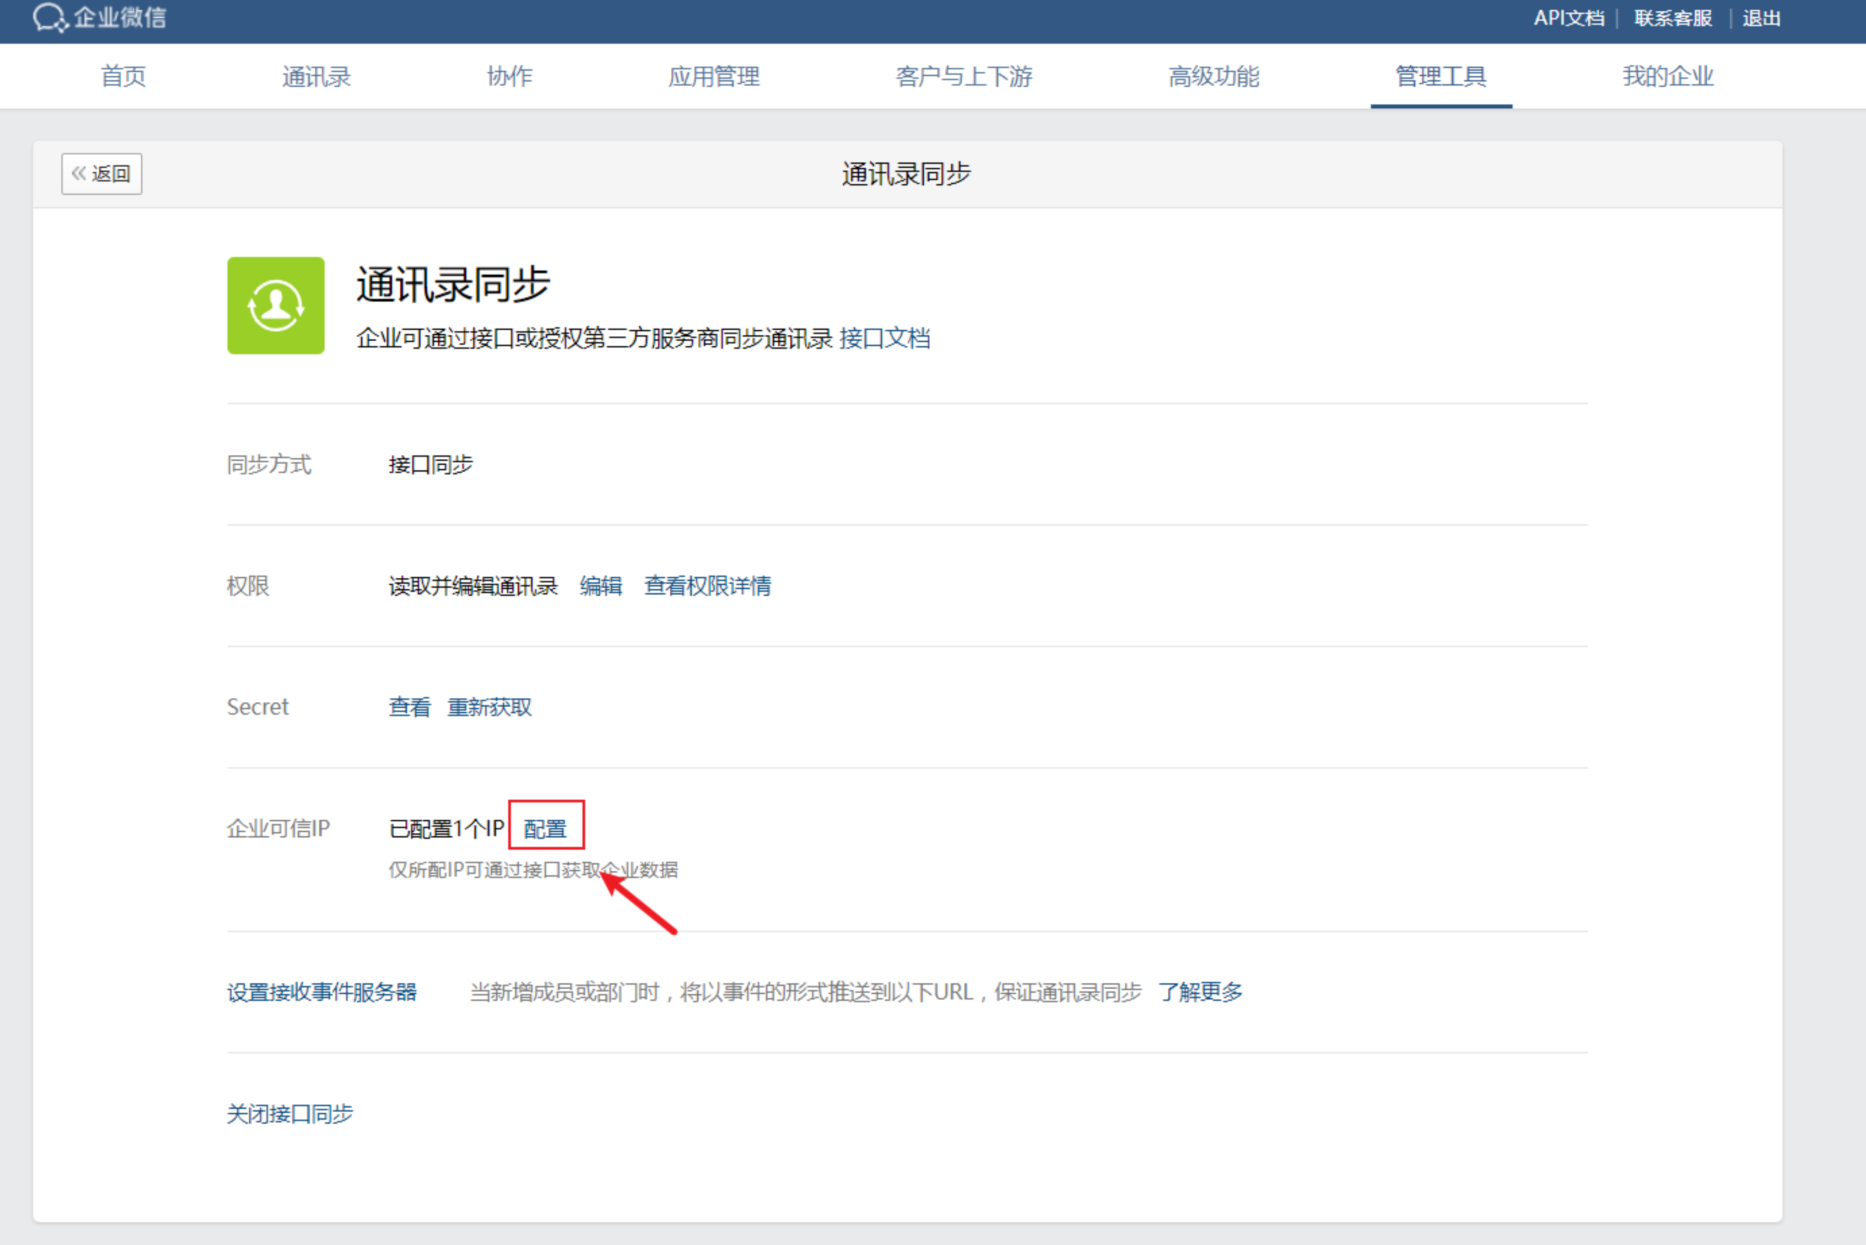Switch to the 通讯录 tab
Viewport: 1866px width, 1245px height.
click(316, 77)
